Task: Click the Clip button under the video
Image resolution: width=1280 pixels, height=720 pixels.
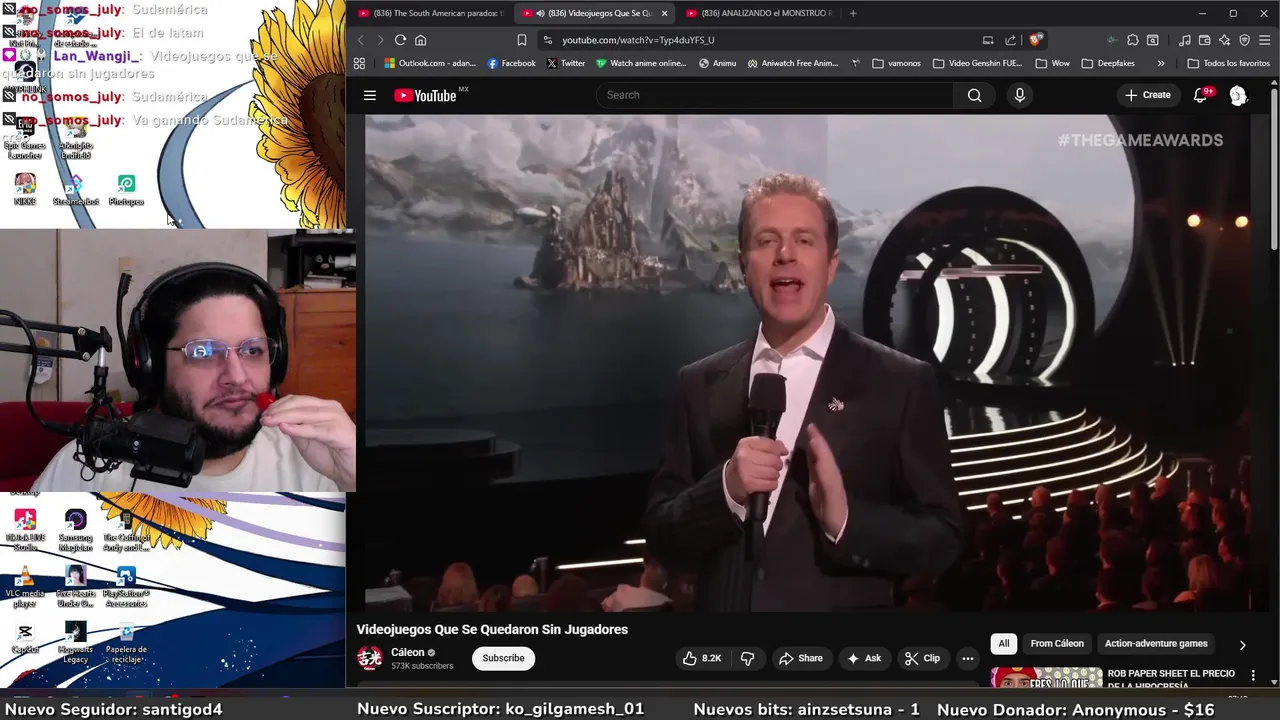Action: click(x=922, y=658)
